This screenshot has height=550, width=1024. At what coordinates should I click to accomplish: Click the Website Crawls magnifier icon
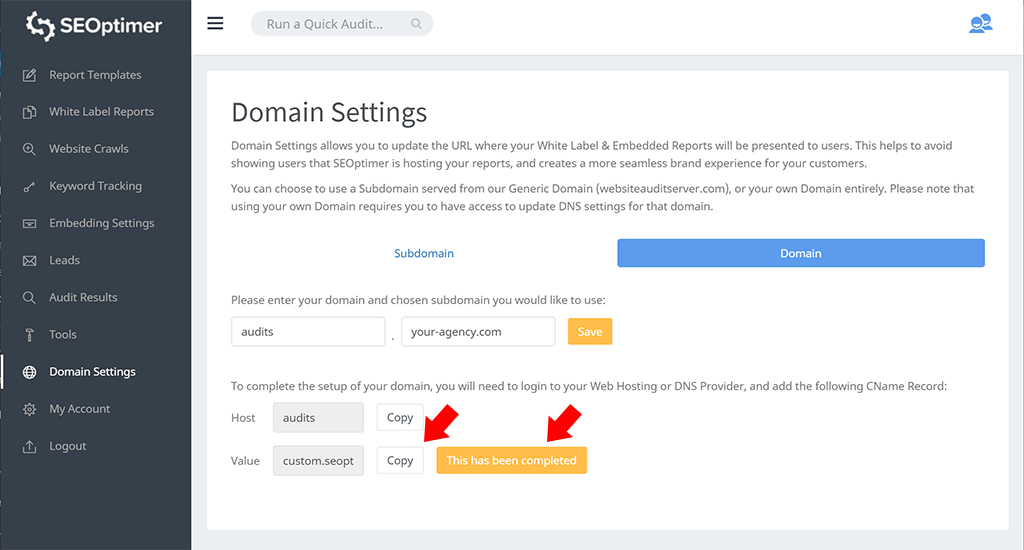click(x=29, y=149)
